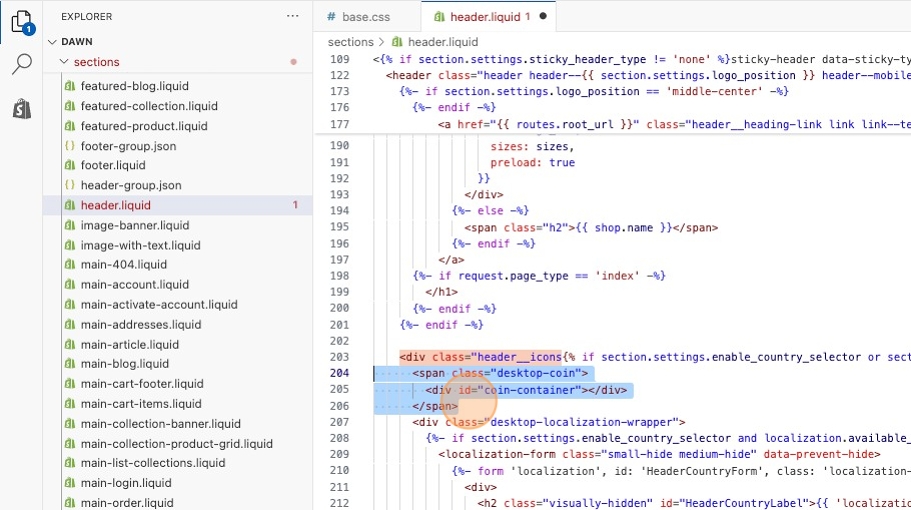This screenshot has width=911, height=510.
Task: Open the Search view icon
Action: point(21,65)
